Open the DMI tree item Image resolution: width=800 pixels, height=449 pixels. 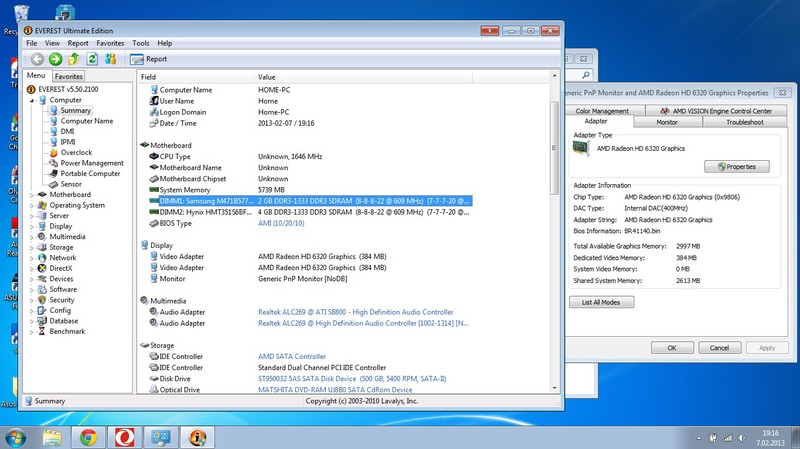[67, 132]
